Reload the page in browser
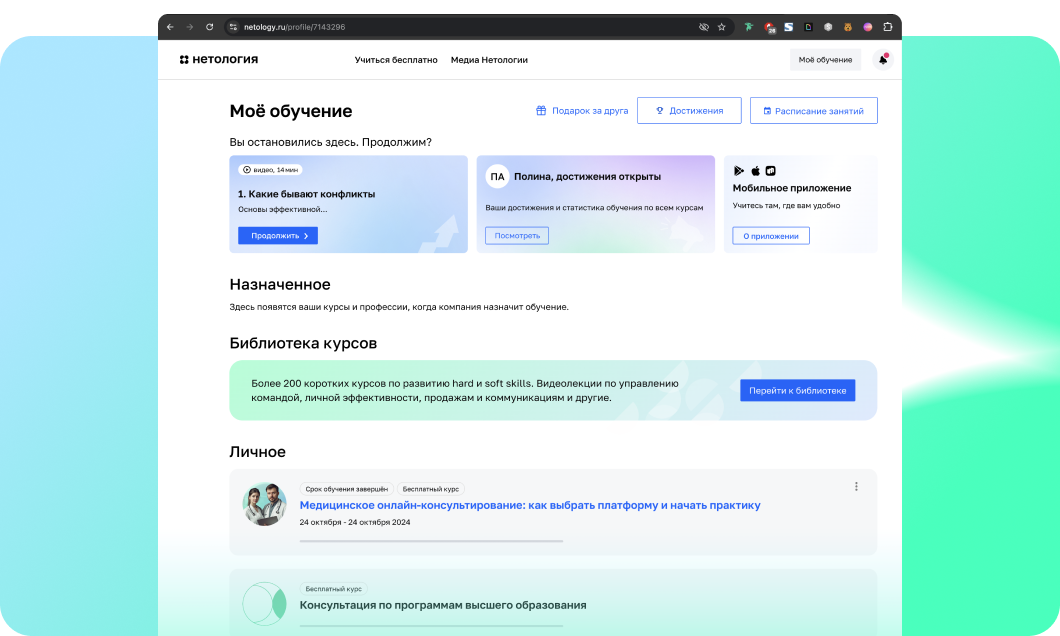Viewport: 1060px width, 636px height. click(x=209, y=27)
